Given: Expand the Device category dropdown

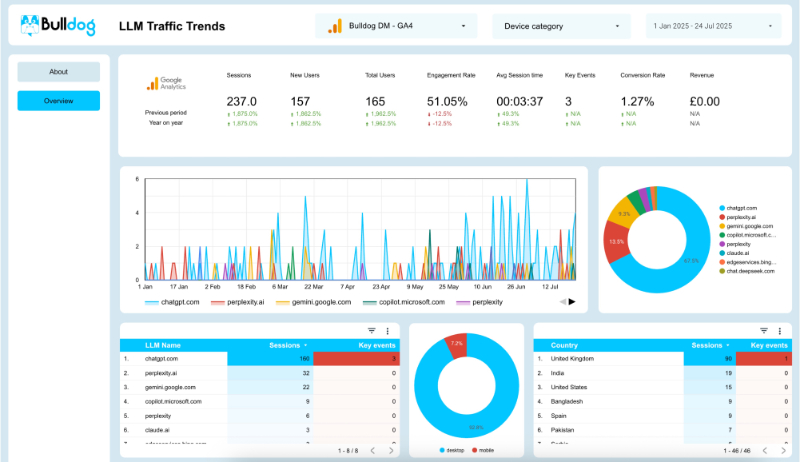Looking at the screenshot, I should click(x=561, y=26).
